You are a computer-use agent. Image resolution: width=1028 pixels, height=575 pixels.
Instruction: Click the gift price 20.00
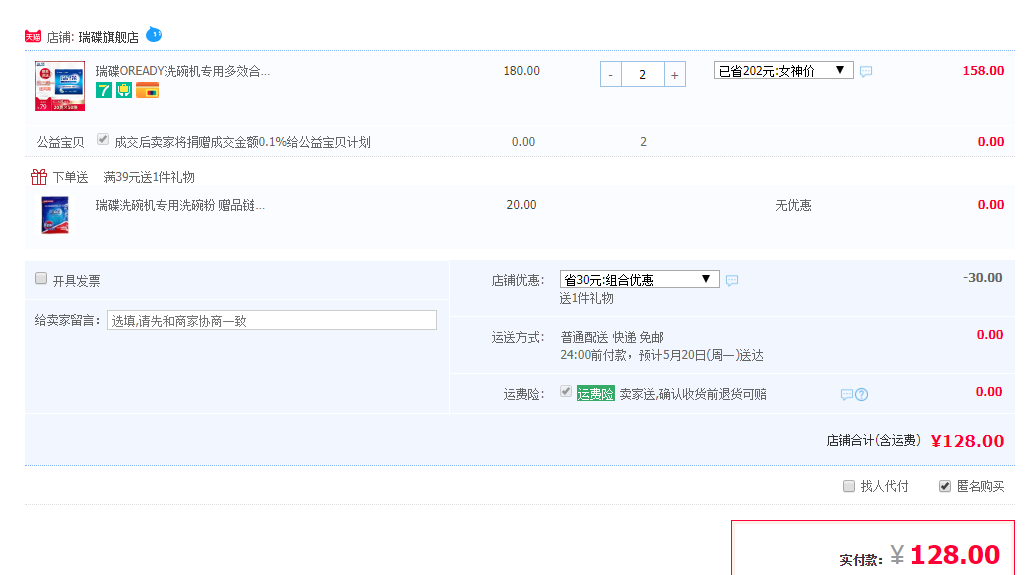click(522, 205)
